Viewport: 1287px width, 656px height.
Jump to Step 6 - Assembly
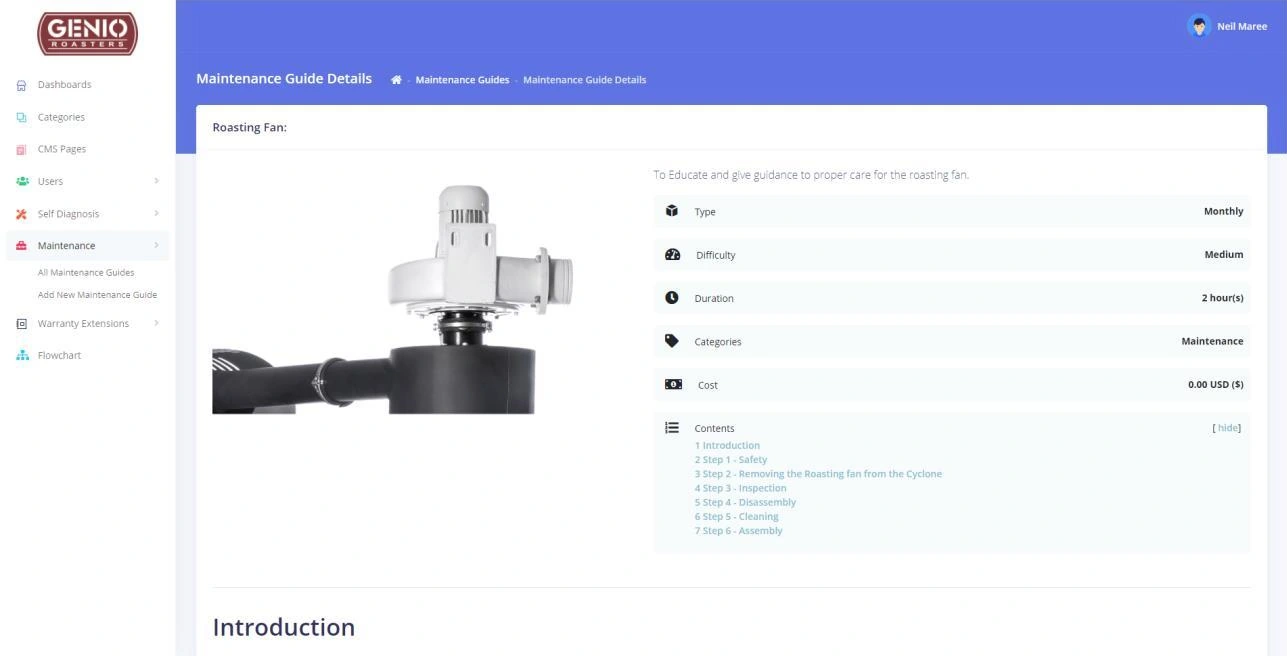(x=738, y=531)
